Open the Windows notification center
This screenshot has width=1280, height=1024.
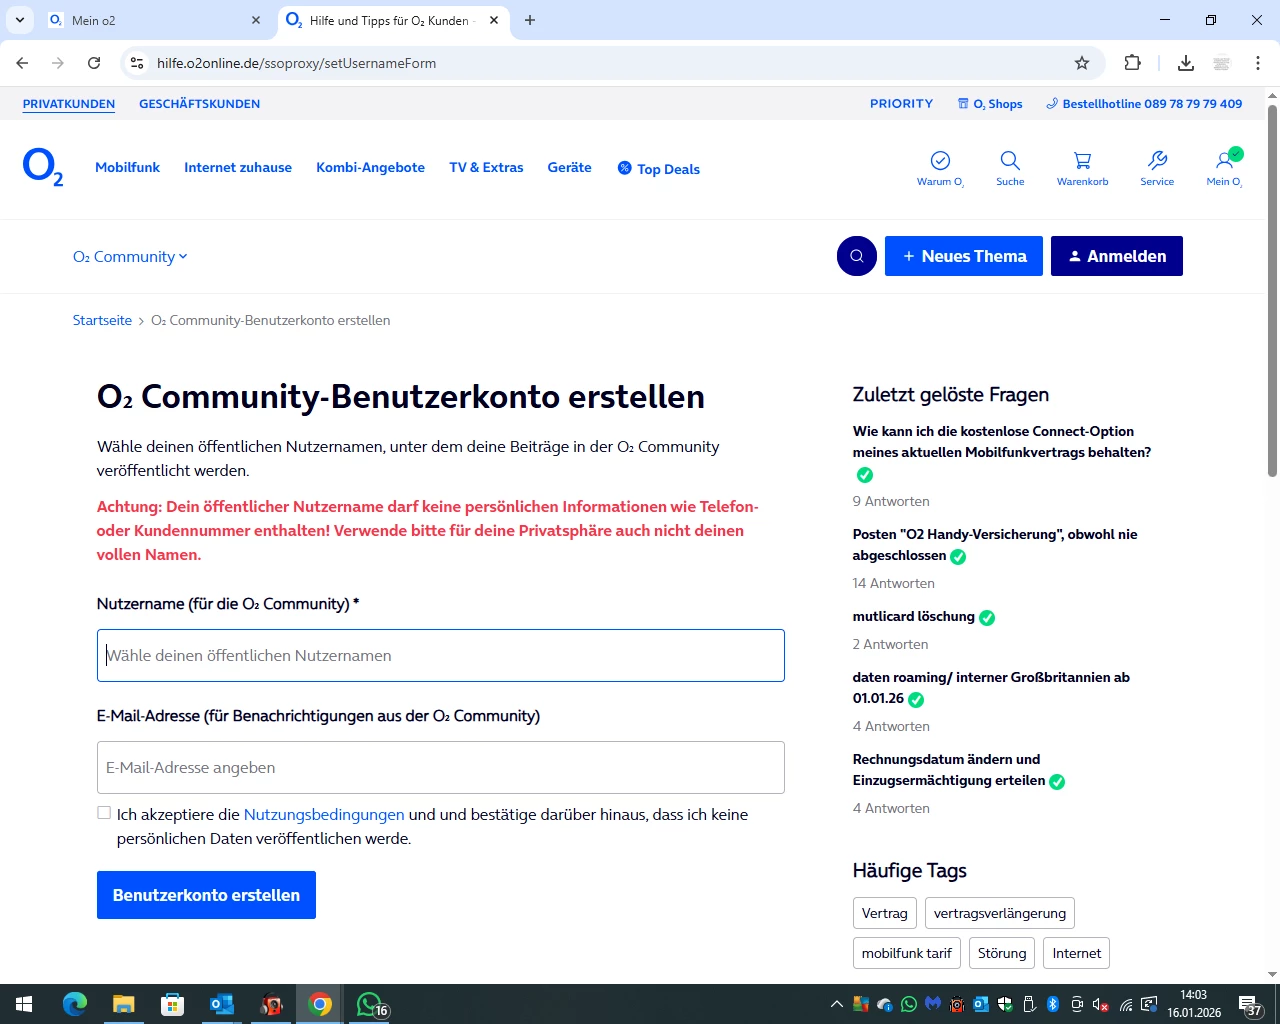[x=1250, y=1004]
